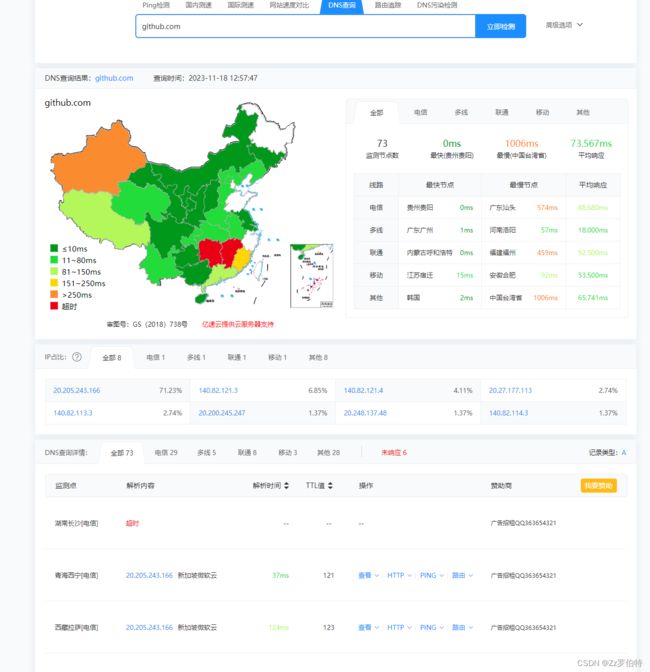Click the 151~250ms yellow legend swatch
Screen dimensions: 650x672
pyautogui.click(x=54, y=283)
